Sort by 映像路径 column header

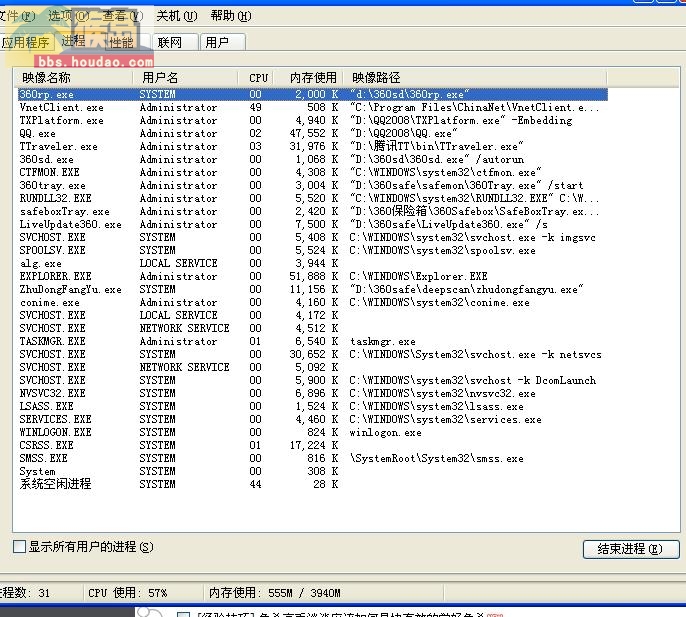click(x=475, y=78)
